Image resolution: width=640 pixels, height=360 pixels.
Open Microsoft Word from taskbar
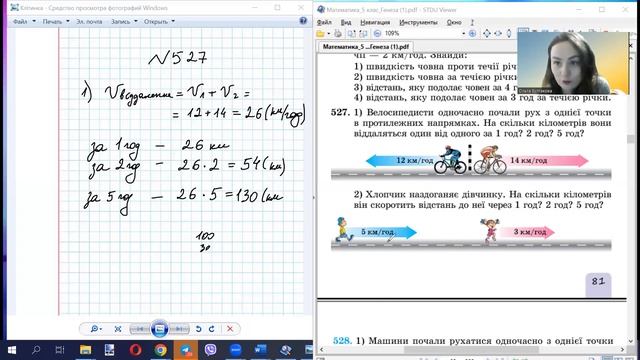pyautogui.click(x=260, y=350)
